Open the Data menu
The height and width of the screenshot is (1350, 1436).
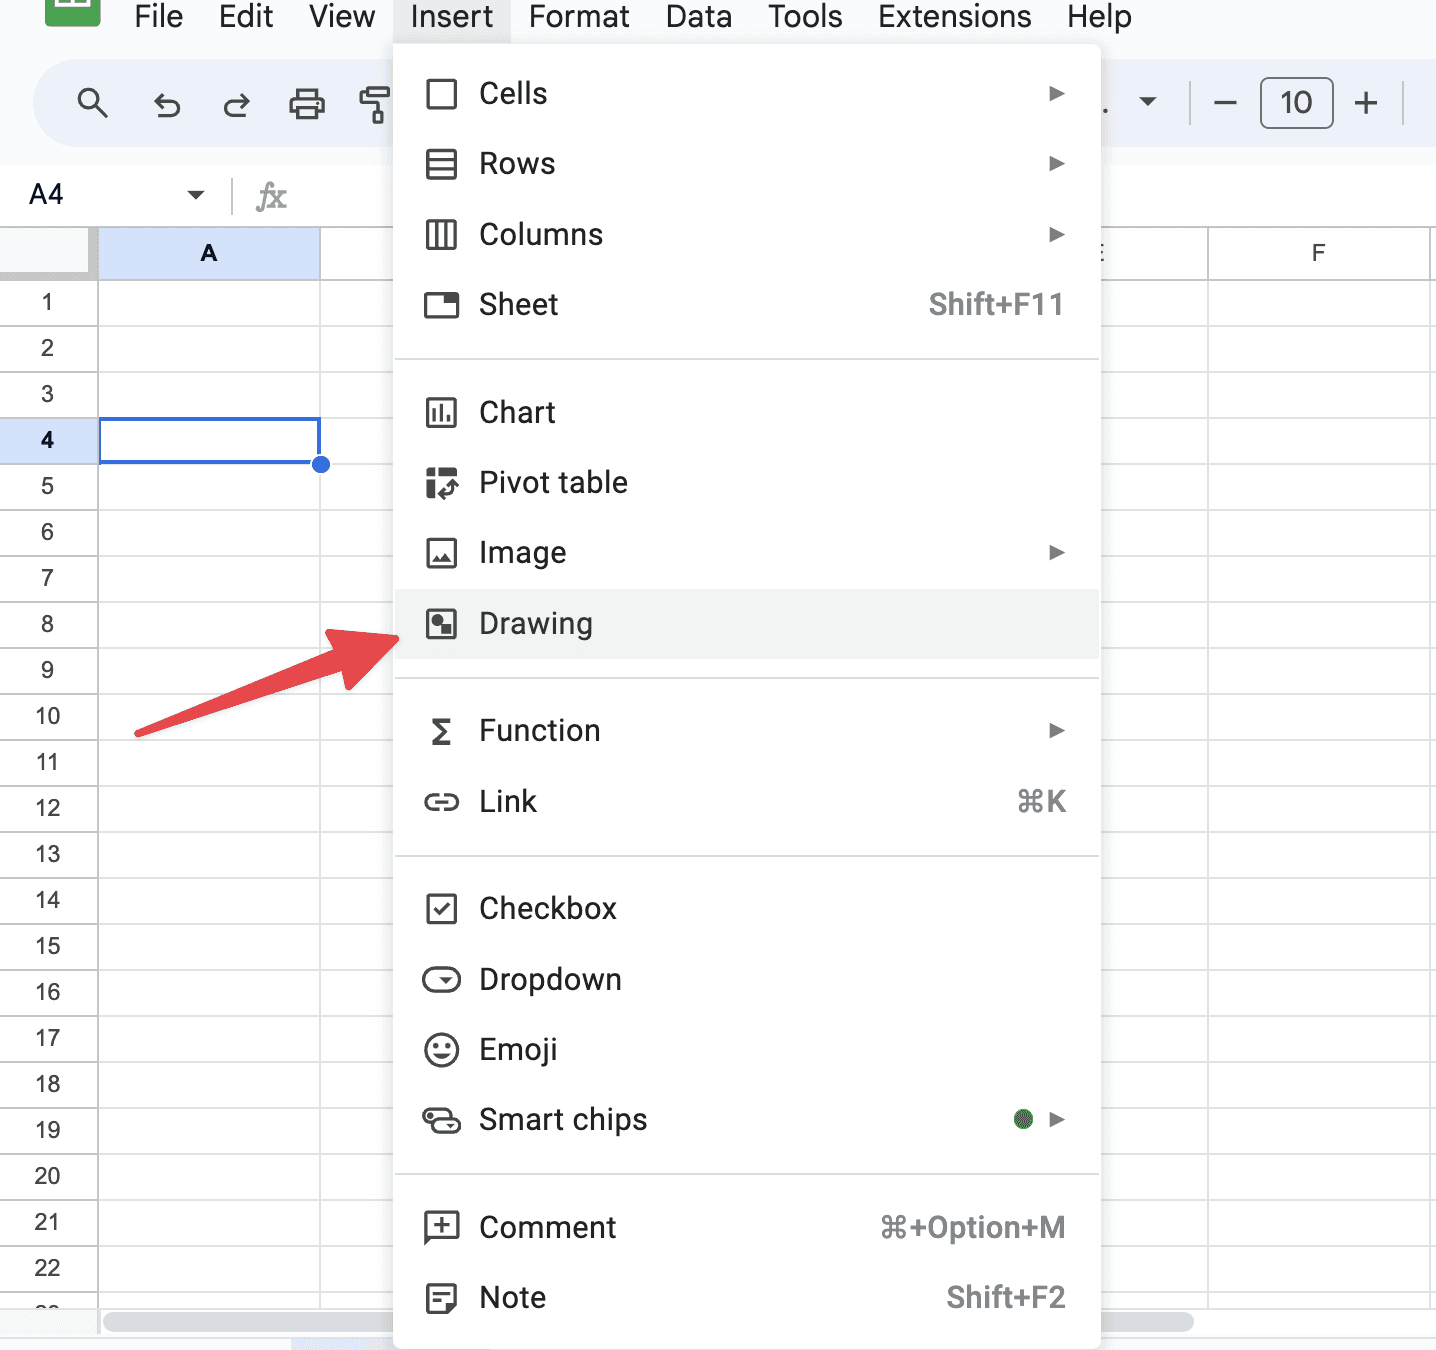tap(698, 17)
